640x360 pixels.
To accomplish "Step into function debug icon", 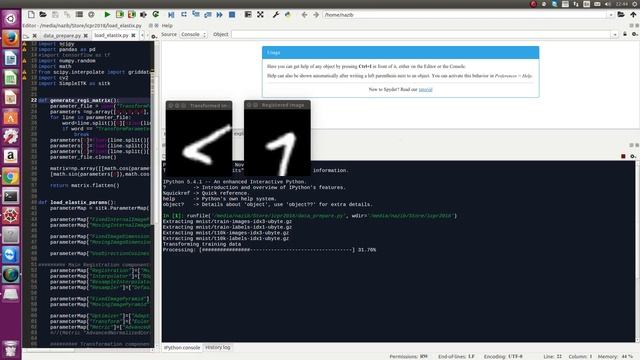I will (x=196, y=15).
